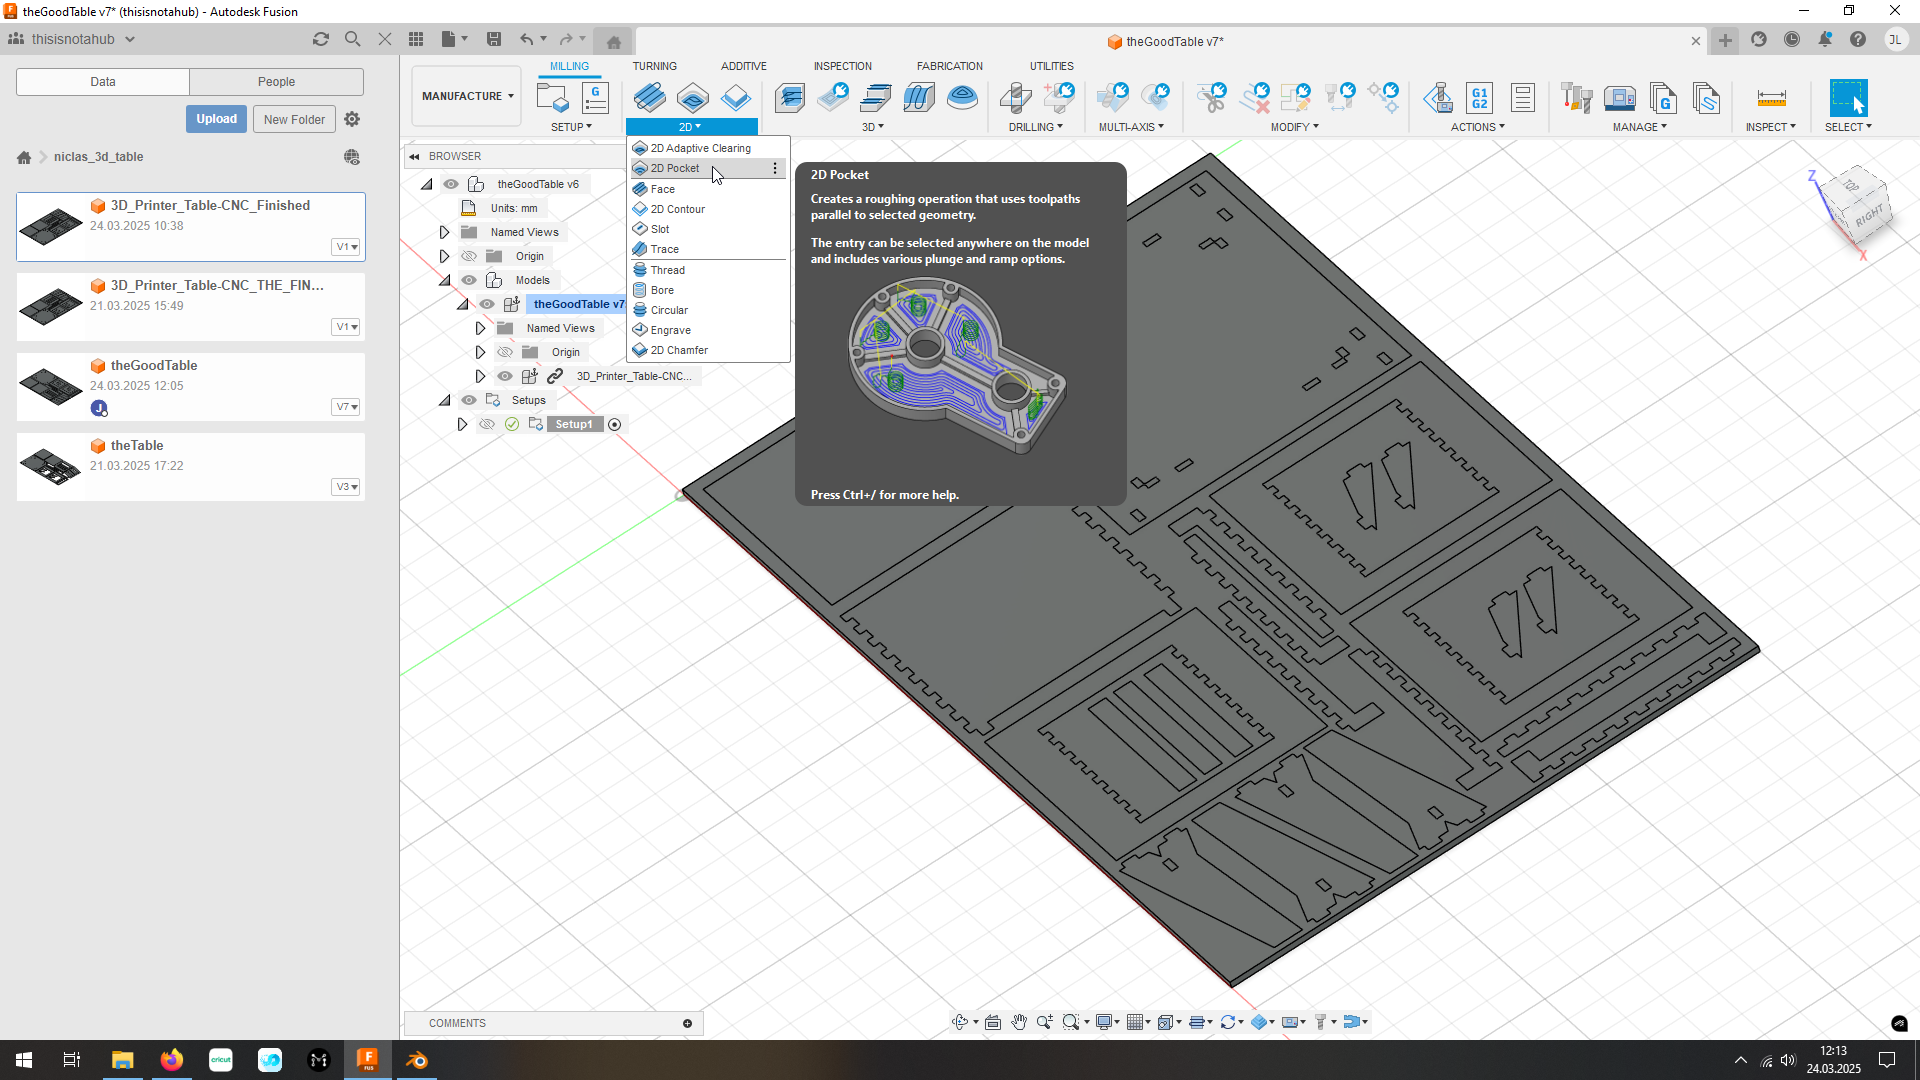Select Engrave operation
This screenshot has width=1920, height=1080.
pos(708,330)
